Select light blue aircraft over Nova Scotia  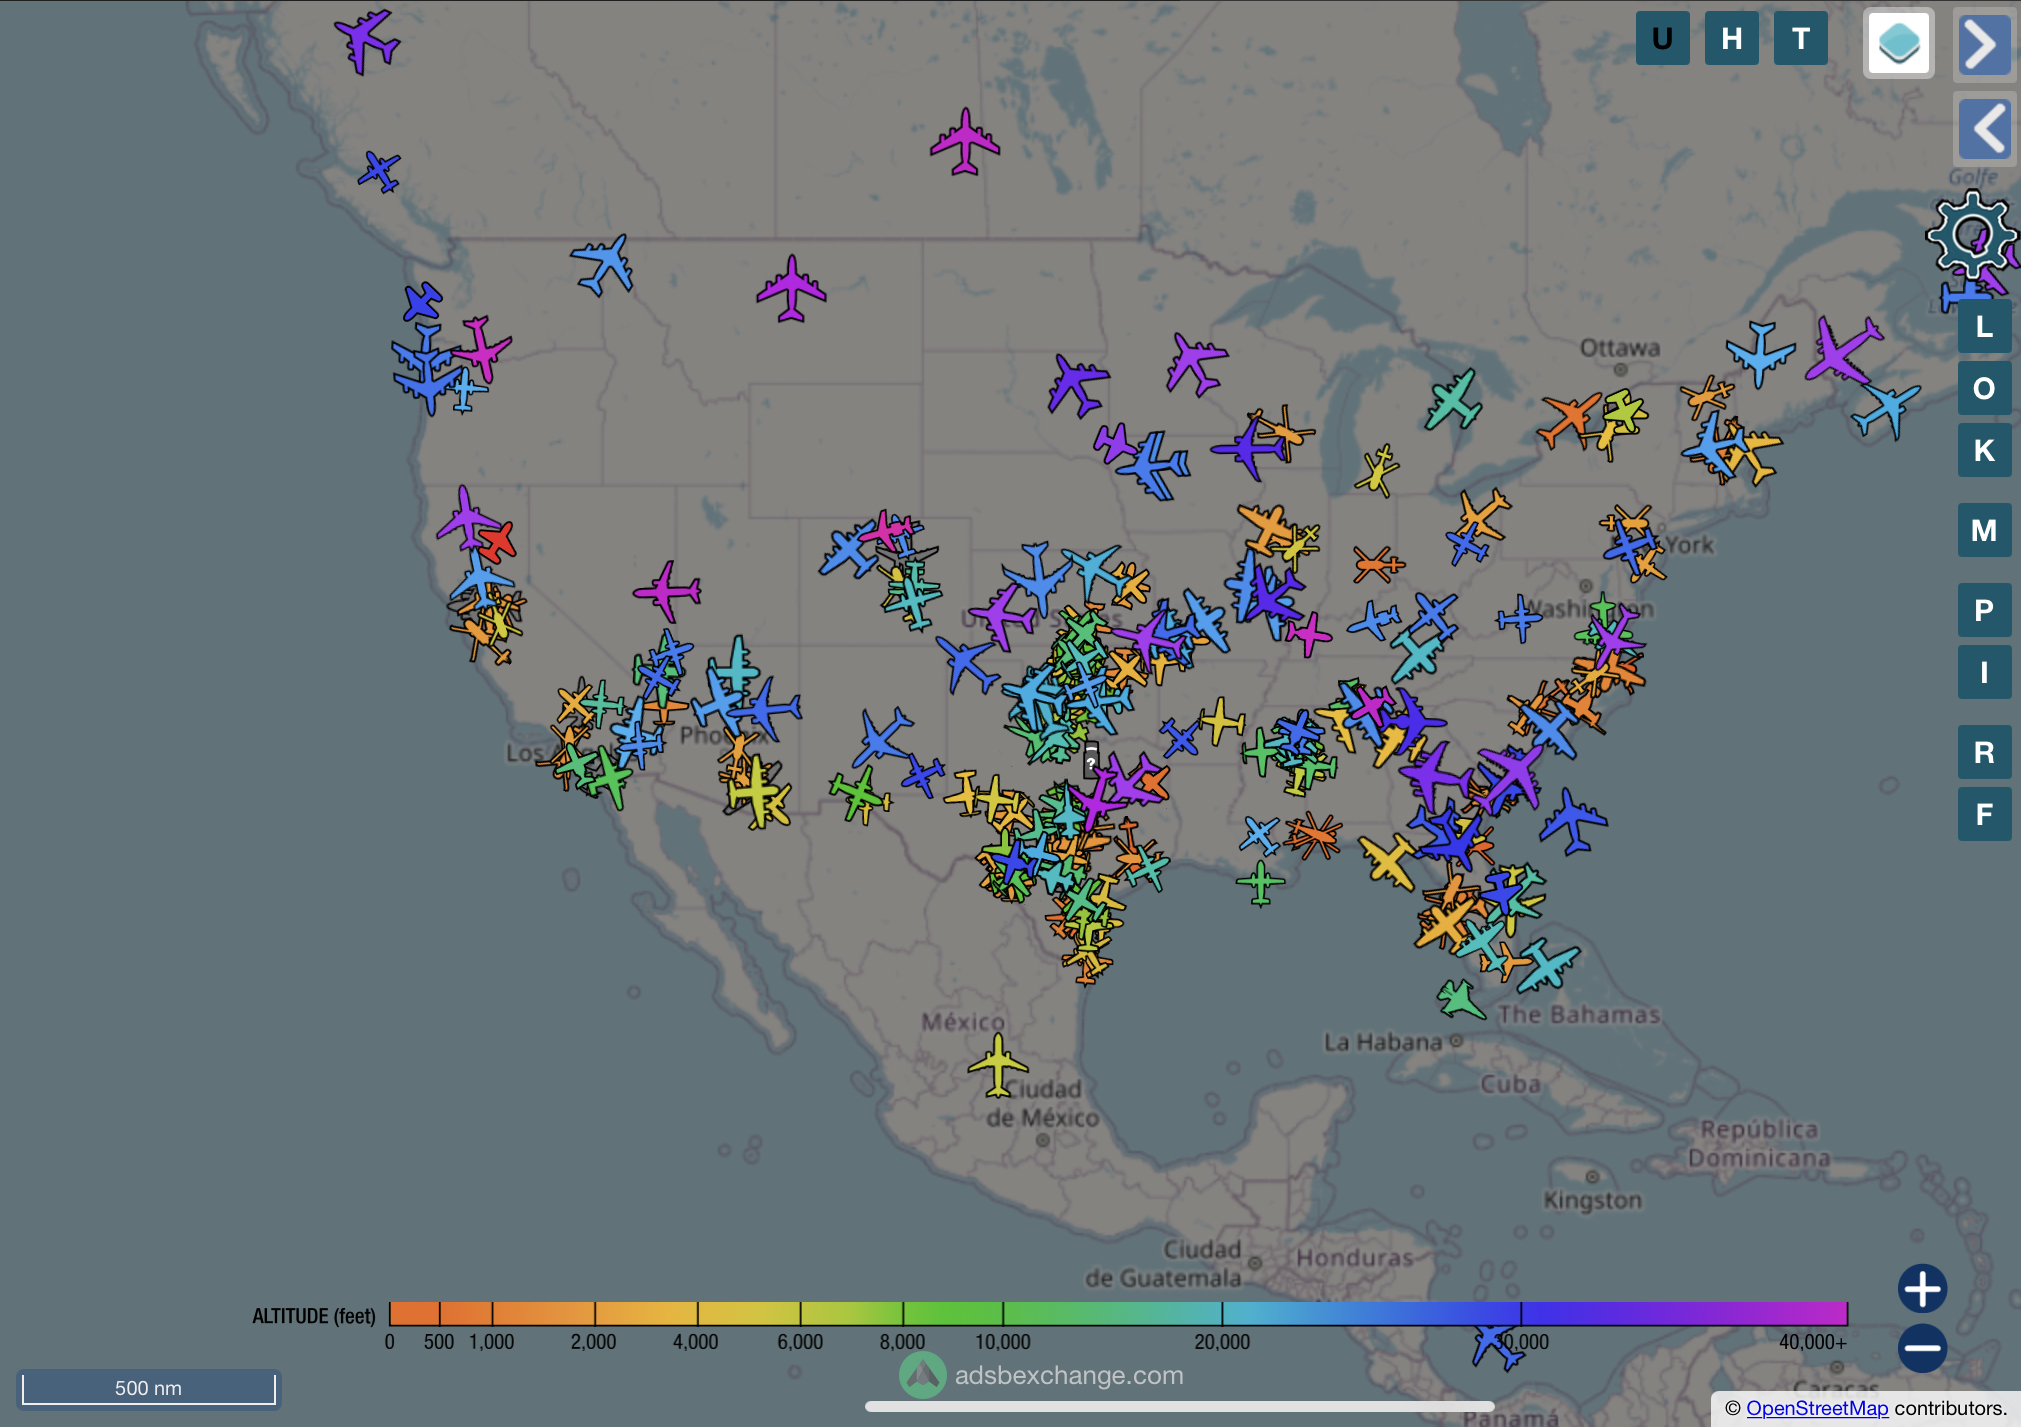coord(1886,411)
